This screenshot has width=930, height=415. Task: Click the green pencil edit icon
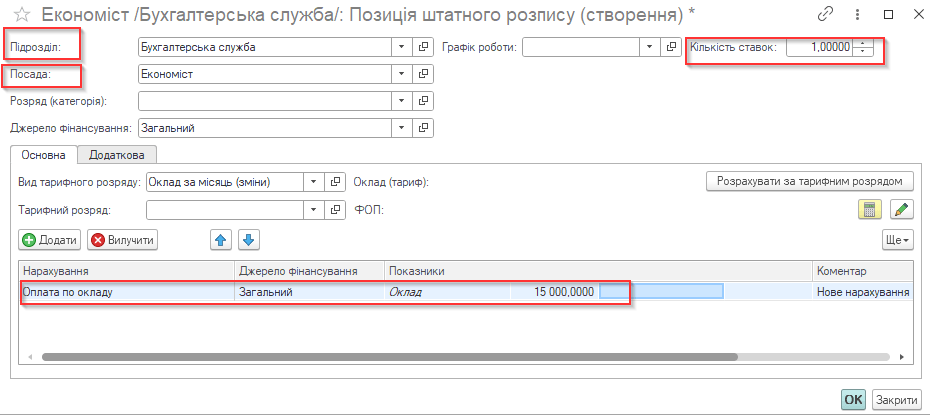pos(902,209)
